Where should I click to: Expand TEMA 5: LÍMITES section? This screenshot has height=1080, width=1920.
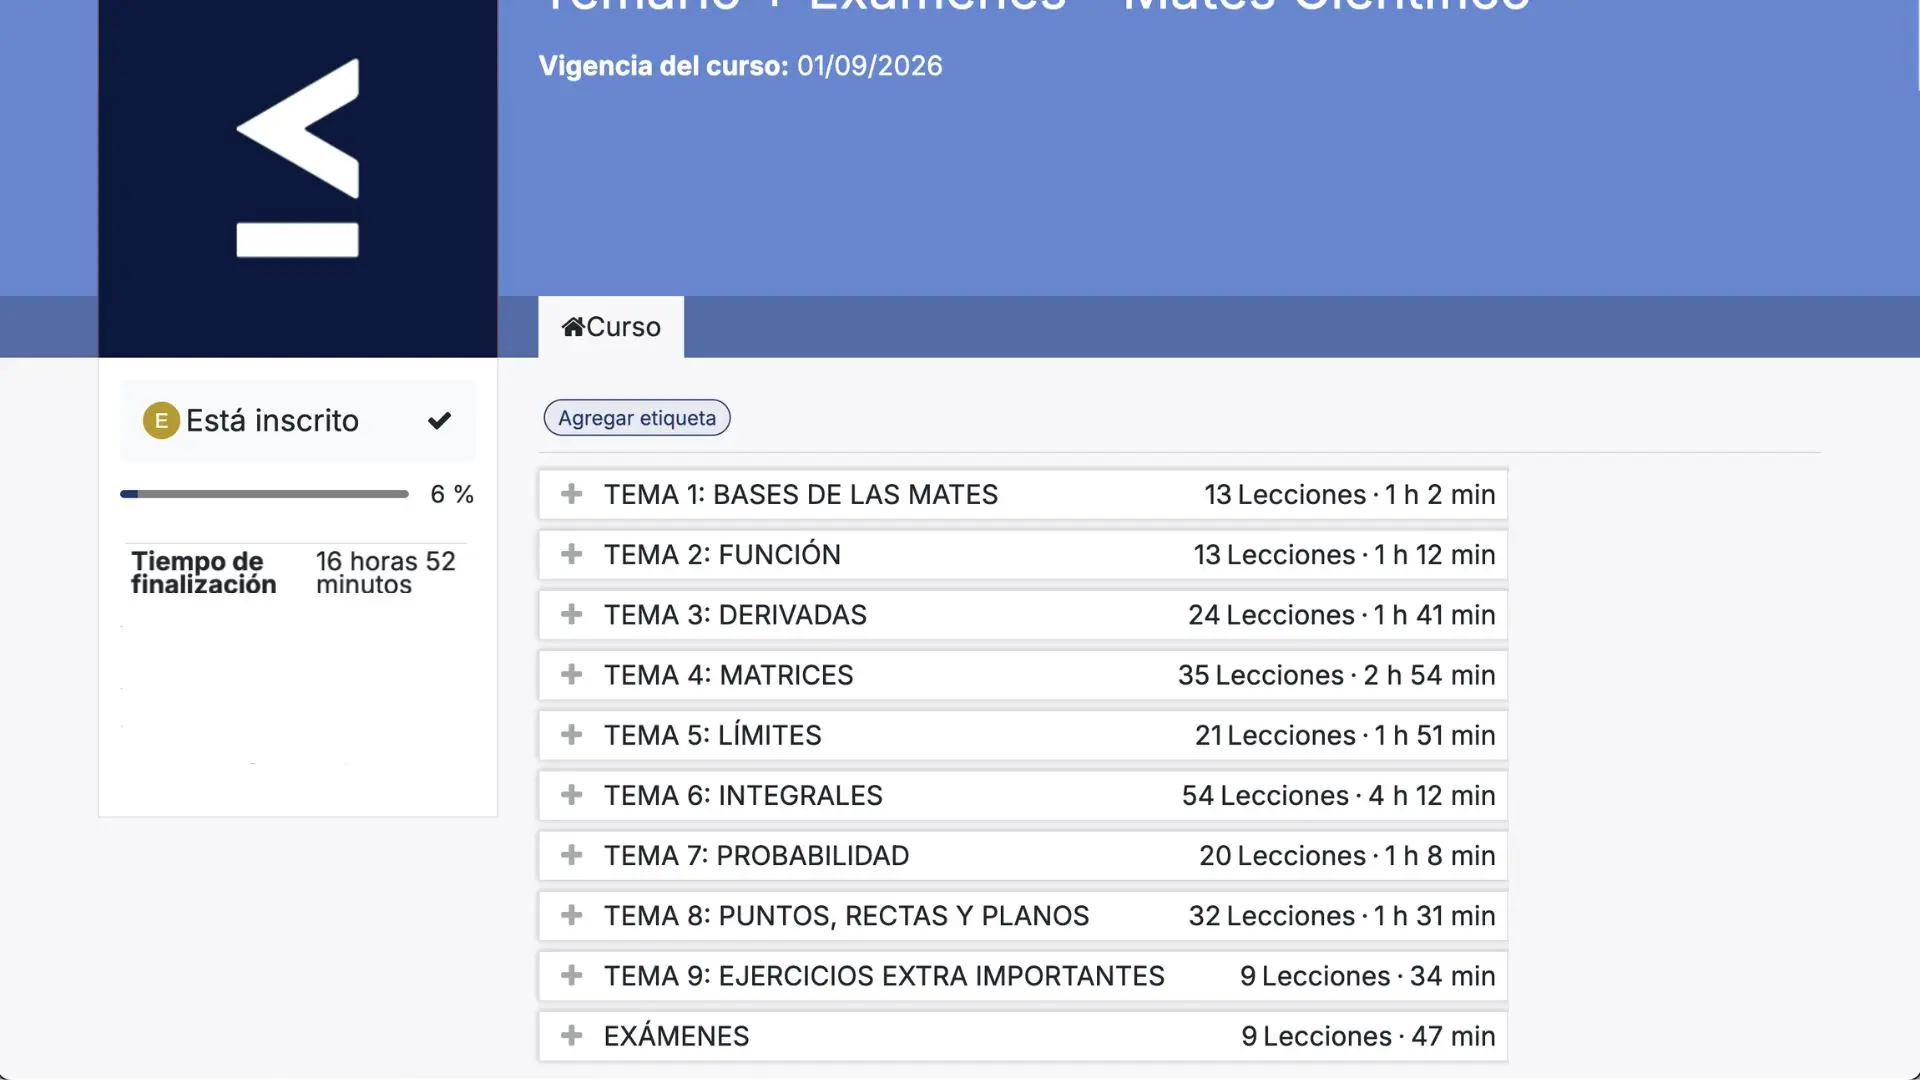point(712,735)
